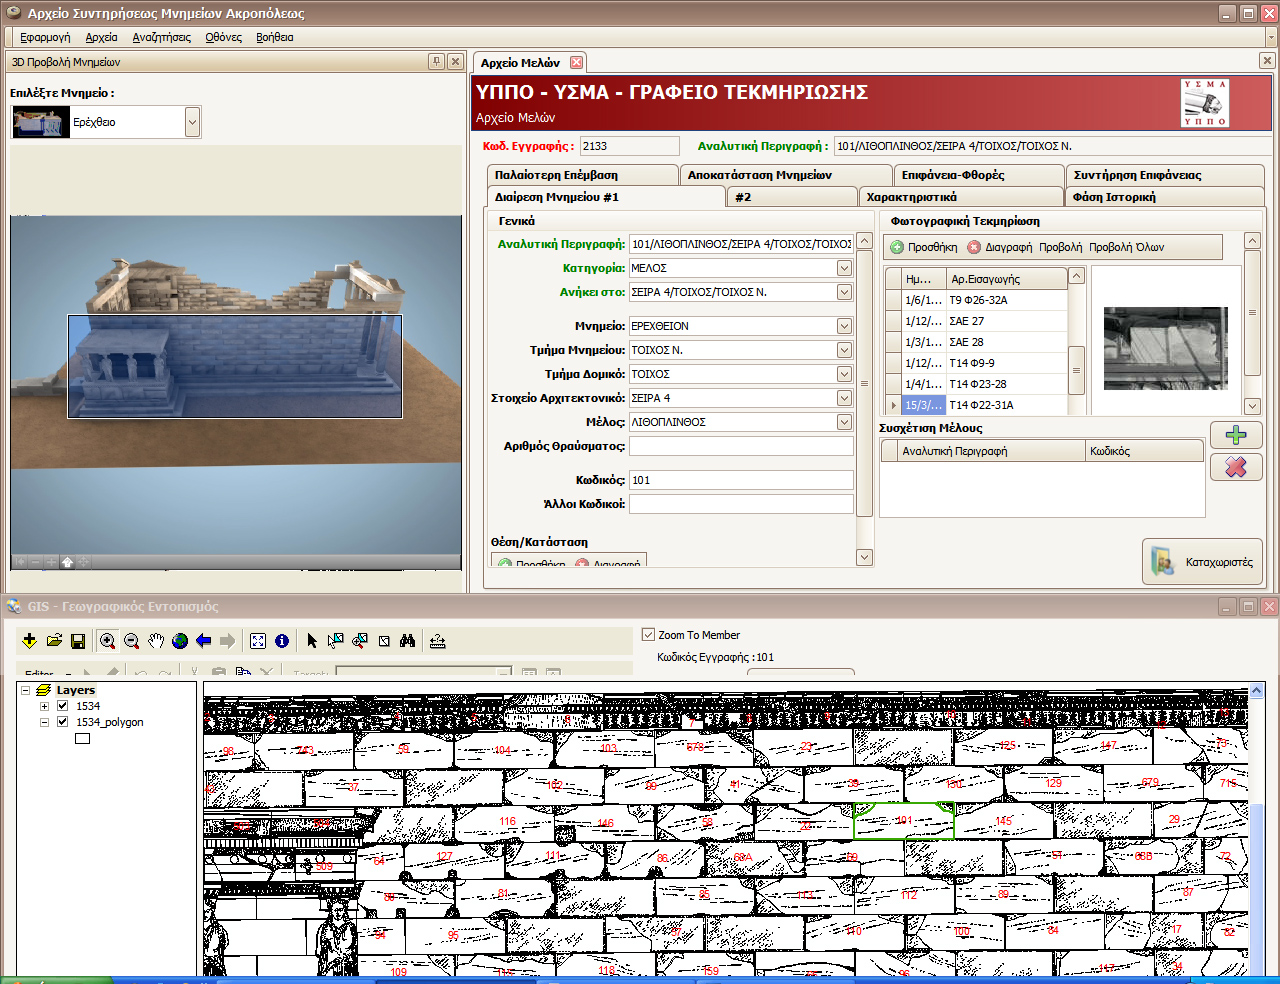Click the Clear Selected Features icon
Screen dimensions: 1280x984
pyautogui.click(x=384, y=641)
